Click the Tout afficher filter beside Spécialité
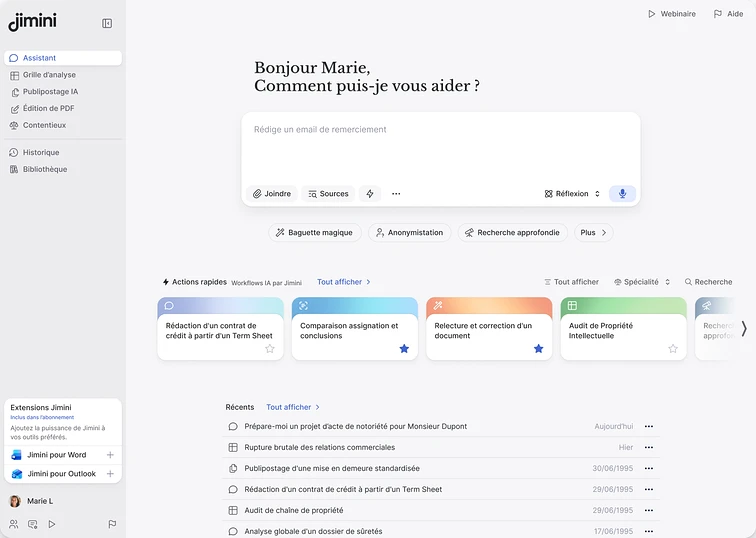 coord(572,282)
